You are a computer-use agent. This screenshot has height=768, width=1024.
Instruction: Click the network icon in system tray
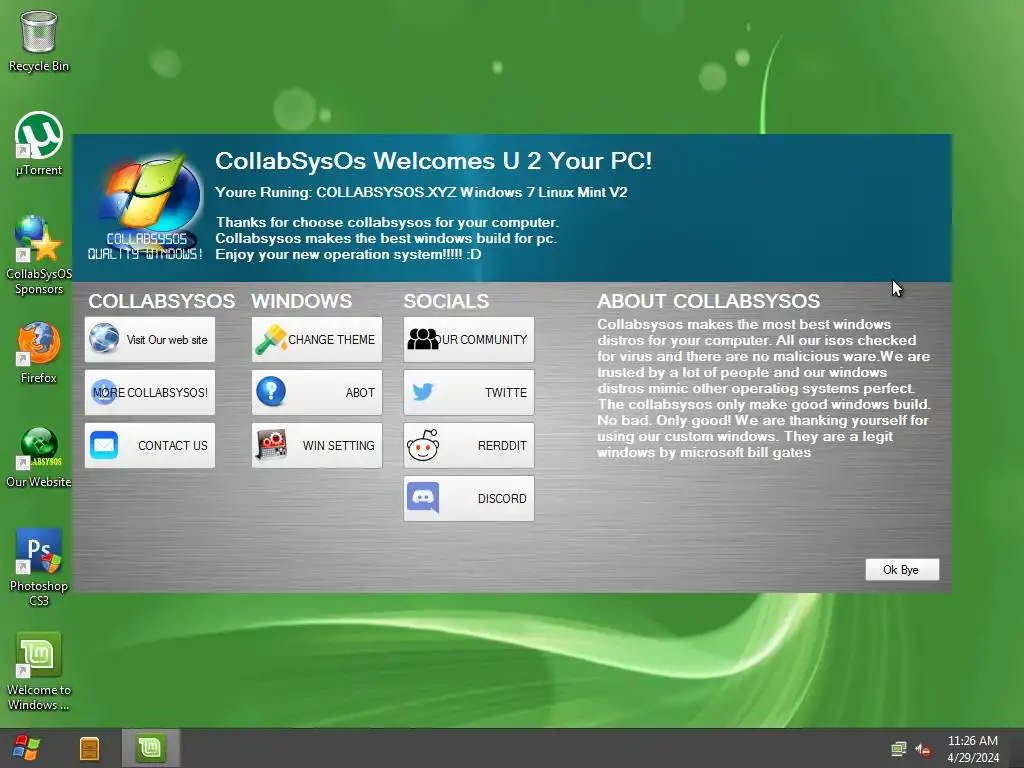[x=899, y=749]
